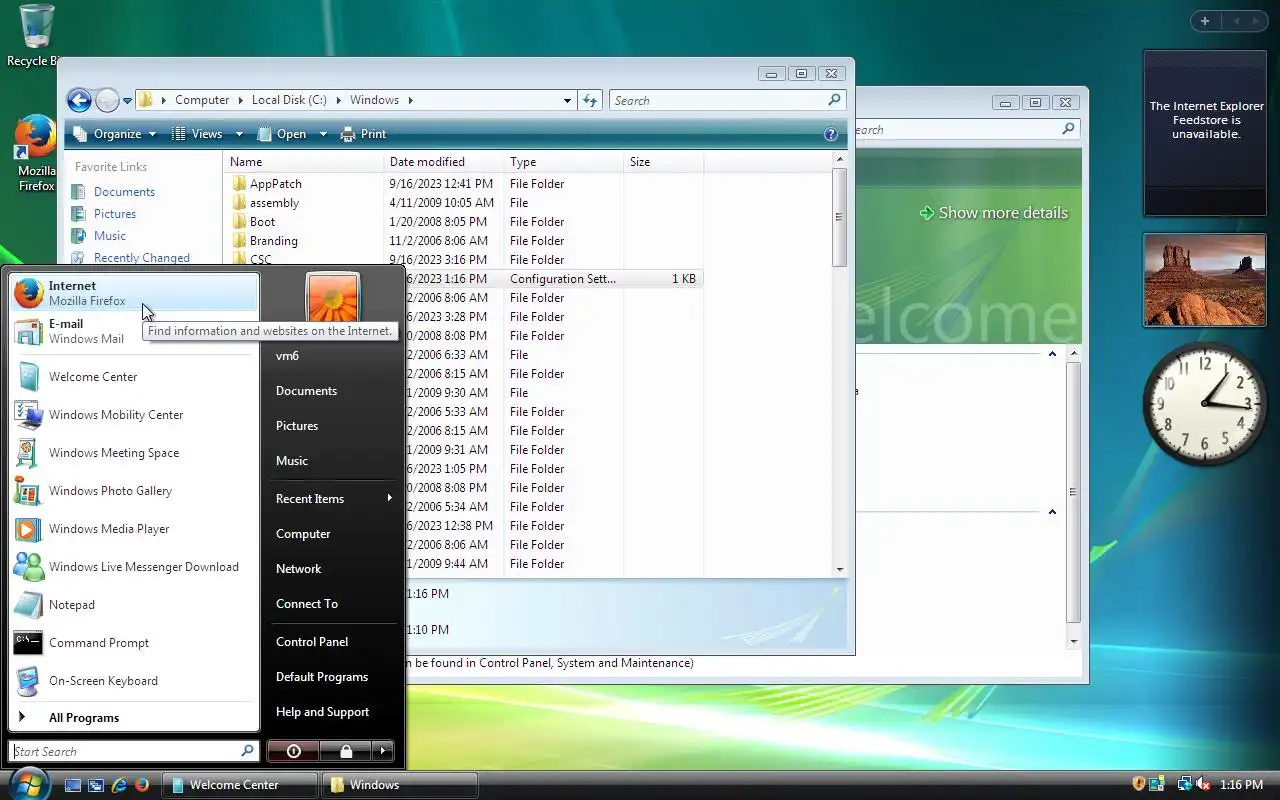Click the power button in Start menu
The image size is (1280, 800).
(x=293, y=751)
